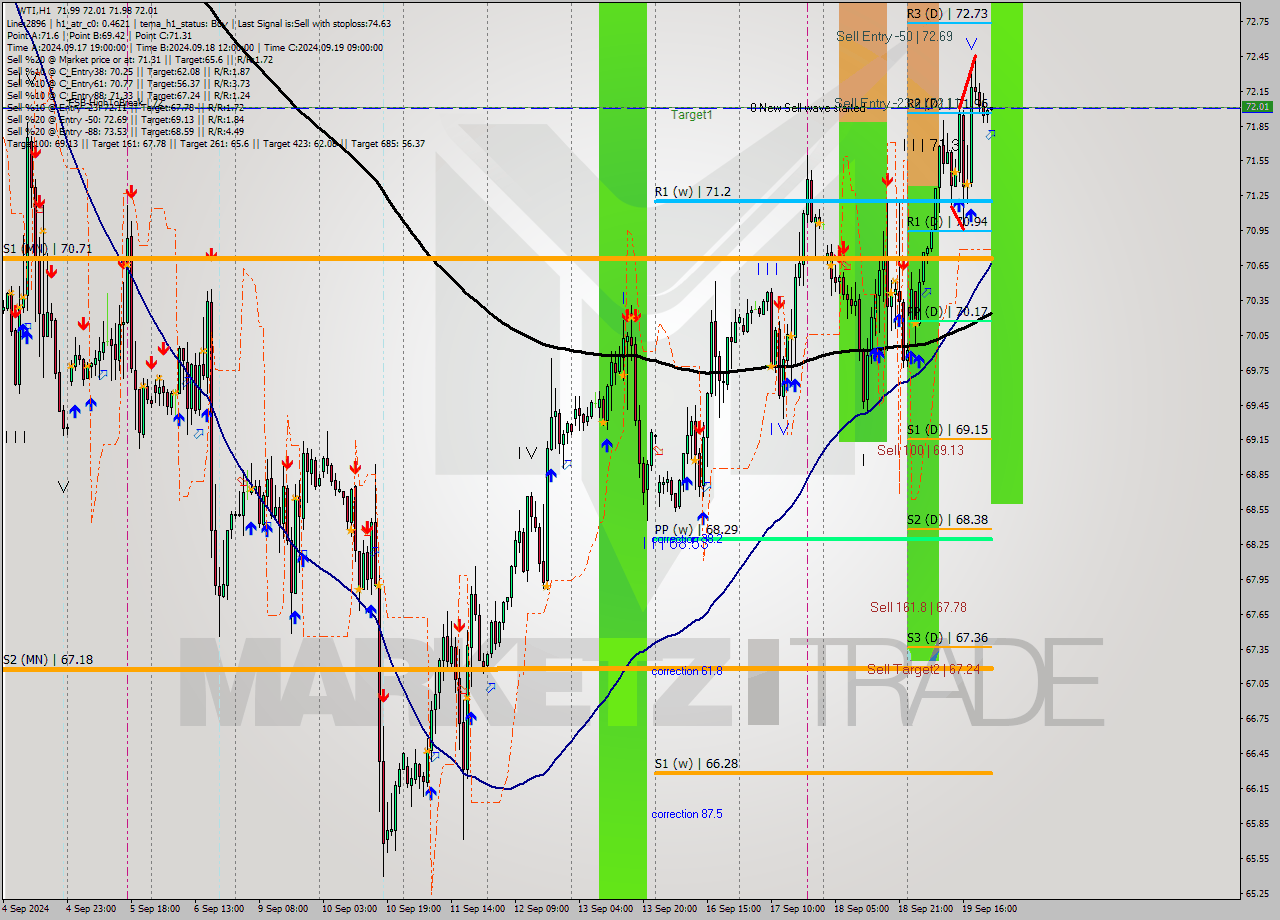
Task: Click the '12 Sep 09:00' time axis label
Action: coord(542,909)
